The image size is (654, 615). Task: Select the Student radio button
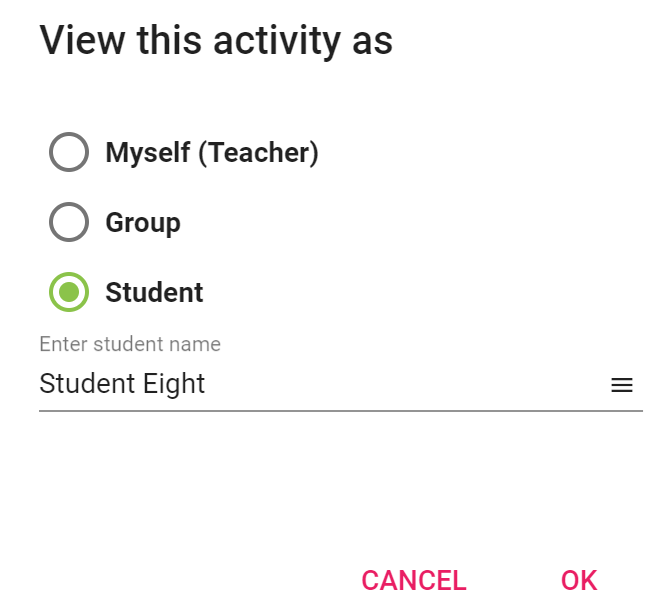(x=69, y=292)
